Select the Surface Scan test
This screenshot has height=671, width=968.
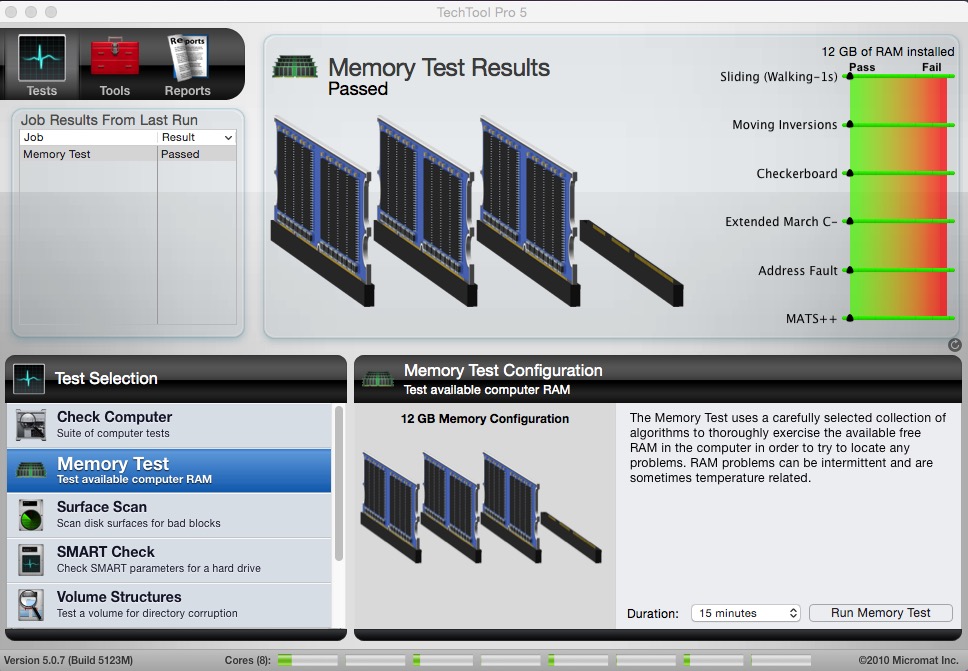169,515
